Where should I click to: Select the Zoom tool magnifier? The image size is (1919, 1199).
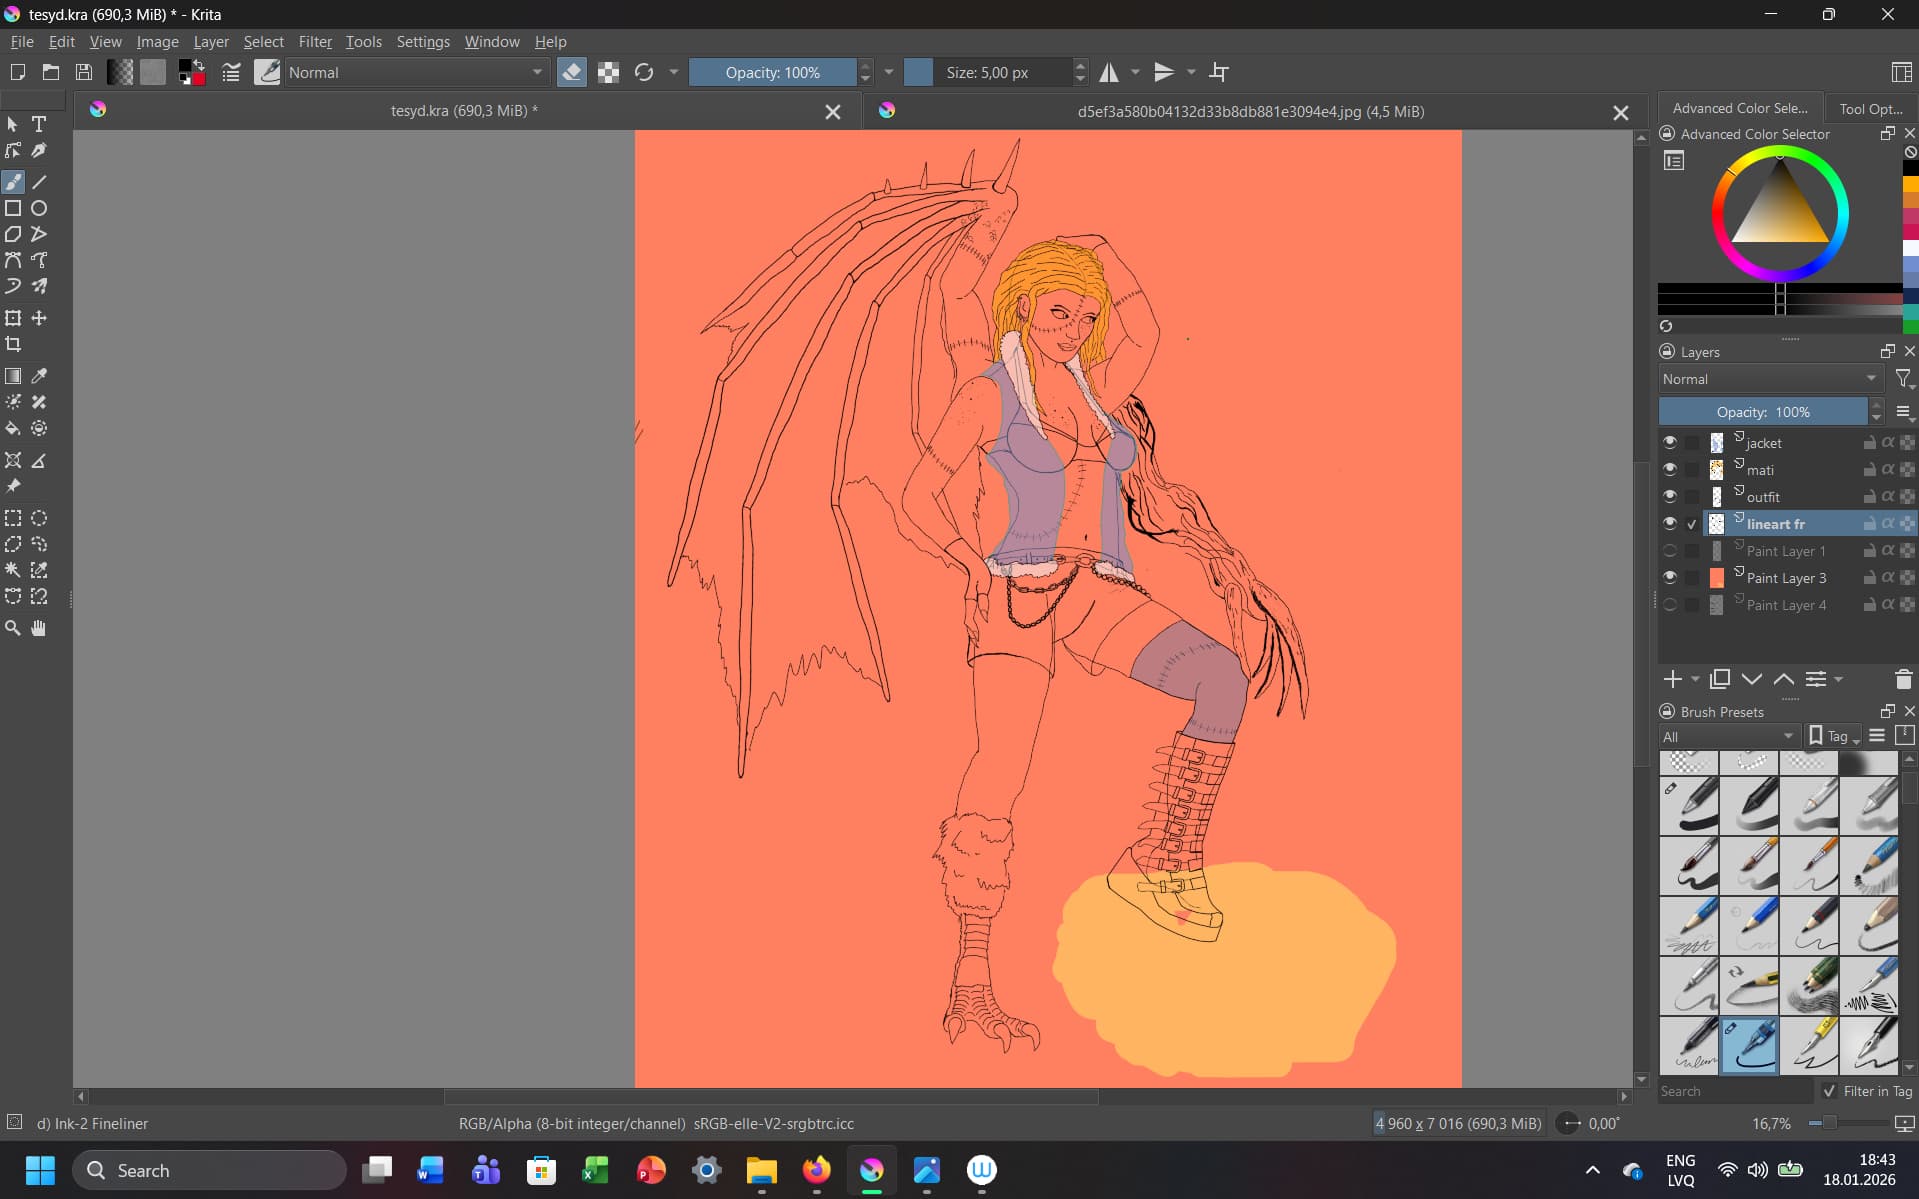[13, 628]
